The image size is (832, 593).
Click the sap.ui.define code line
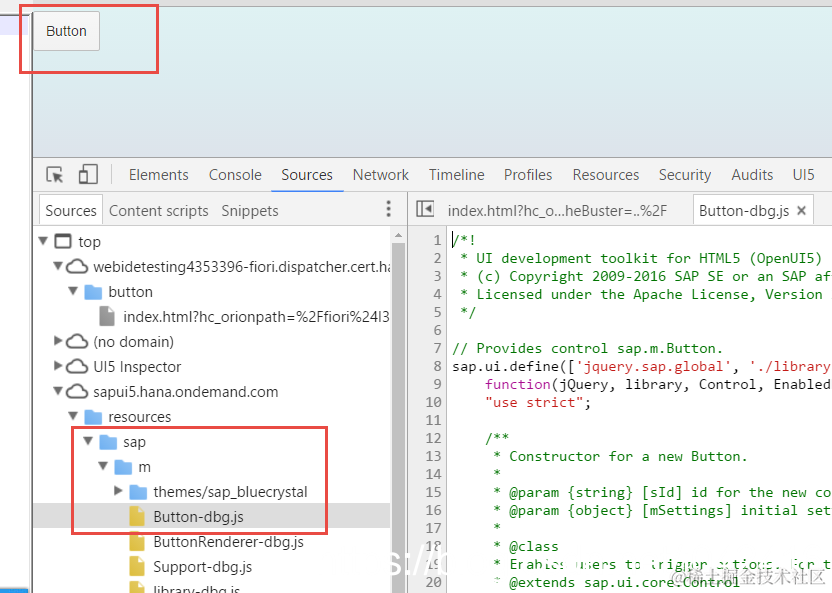[x=641, y=366]
